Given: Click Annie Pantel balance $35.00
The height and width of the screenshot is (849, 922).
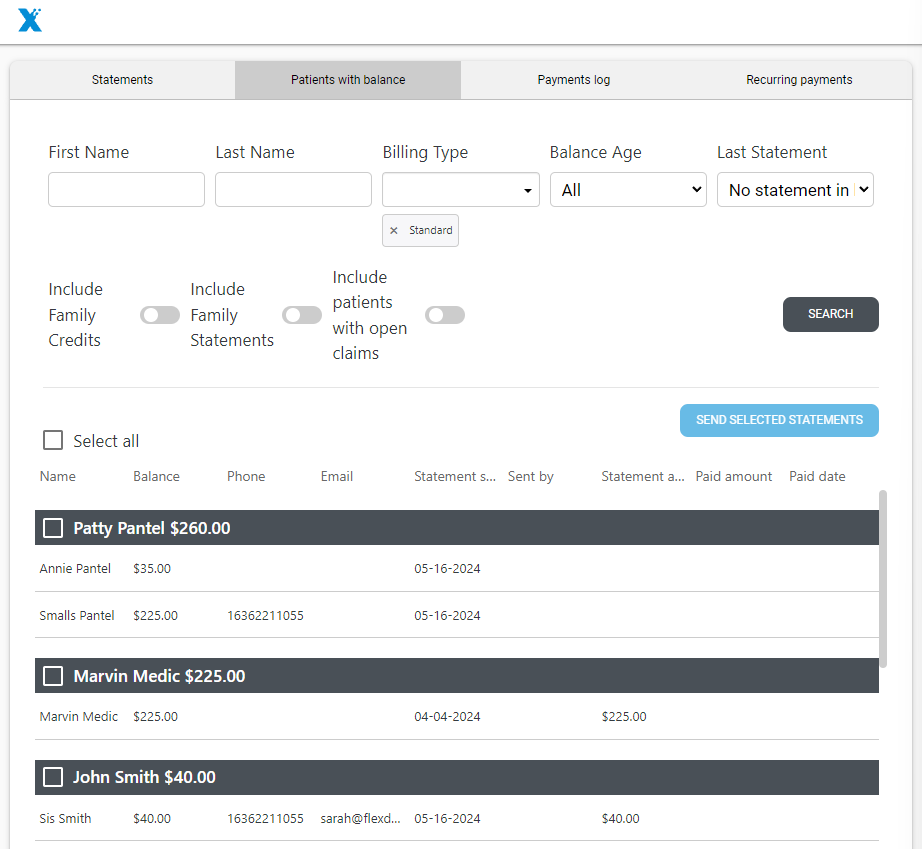Looking at the screenshot, I should tap(152, 569).
